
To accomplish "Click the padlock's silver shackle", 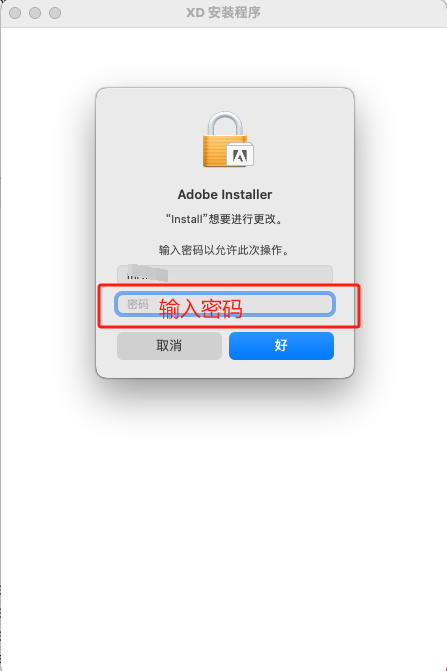I will pos(225,123).
